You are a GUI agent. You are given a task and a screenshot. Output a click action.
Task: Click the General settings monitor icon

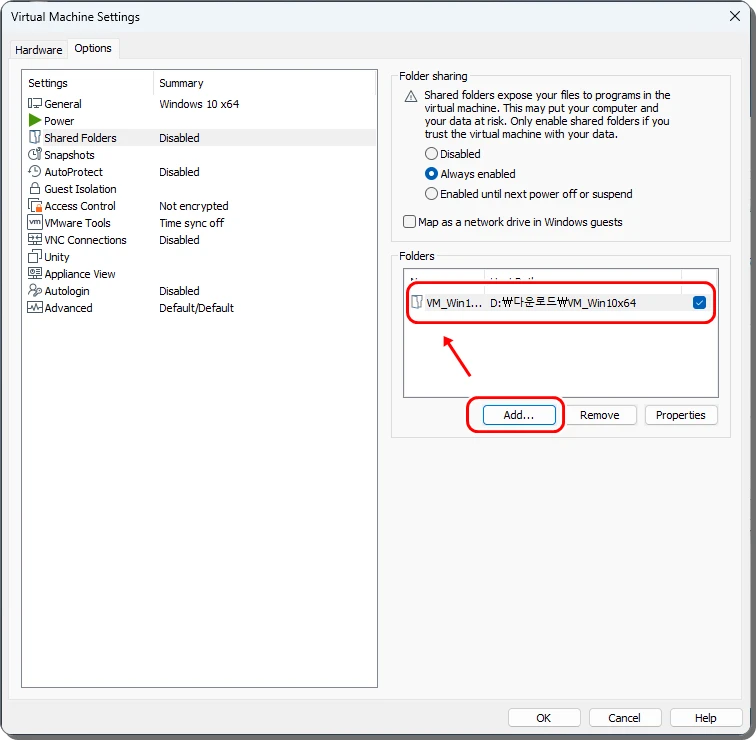coord(35,104)
